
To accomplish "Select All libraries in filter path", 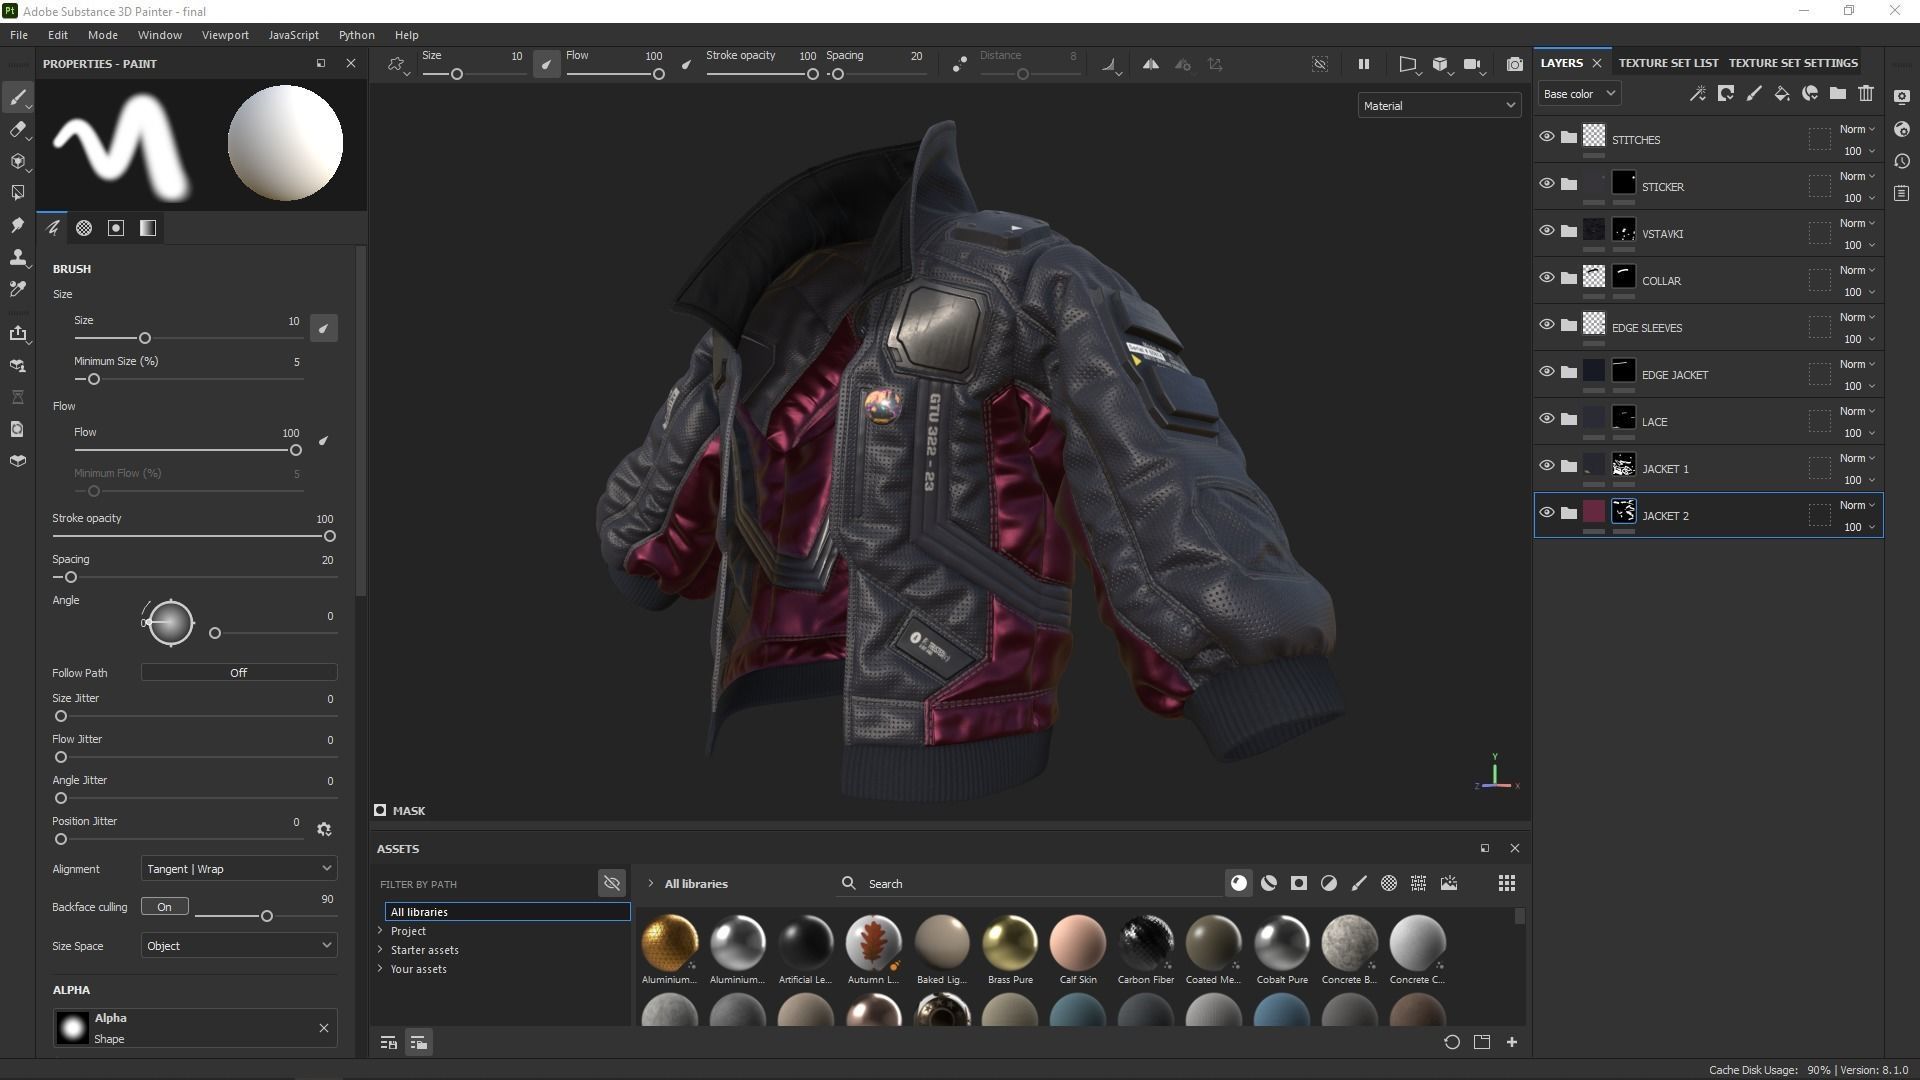I will click(507, 912).
